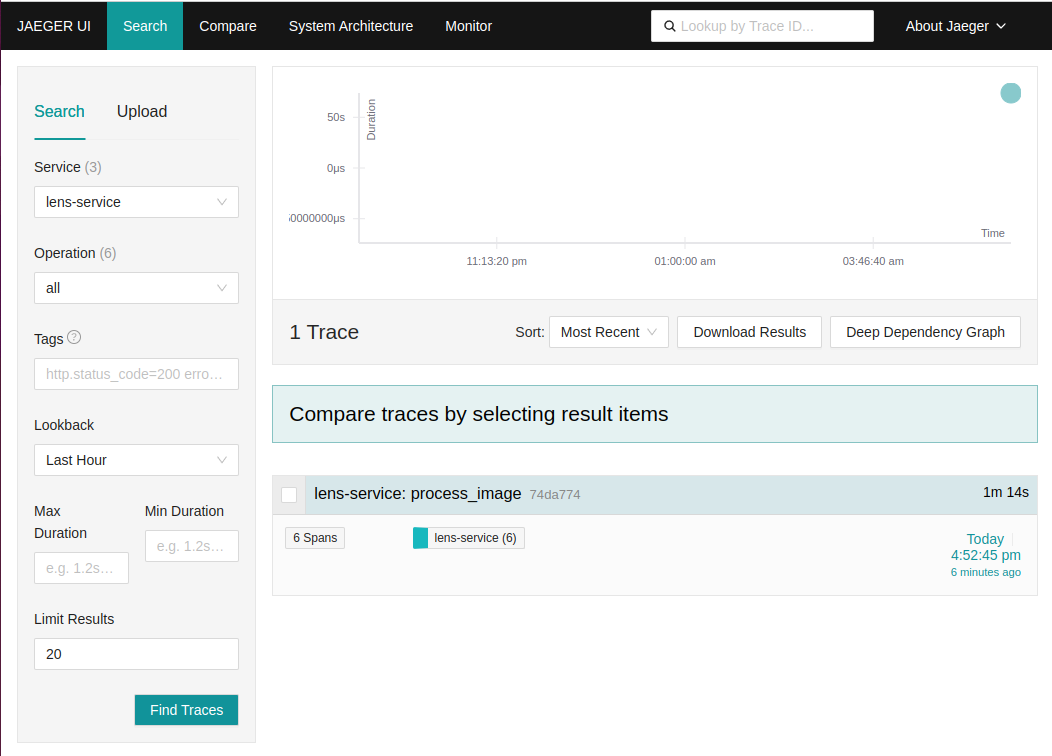Click the teal trace dot in the duration chart
This screenshot has height=756, width=1052.
point(1010,93)
